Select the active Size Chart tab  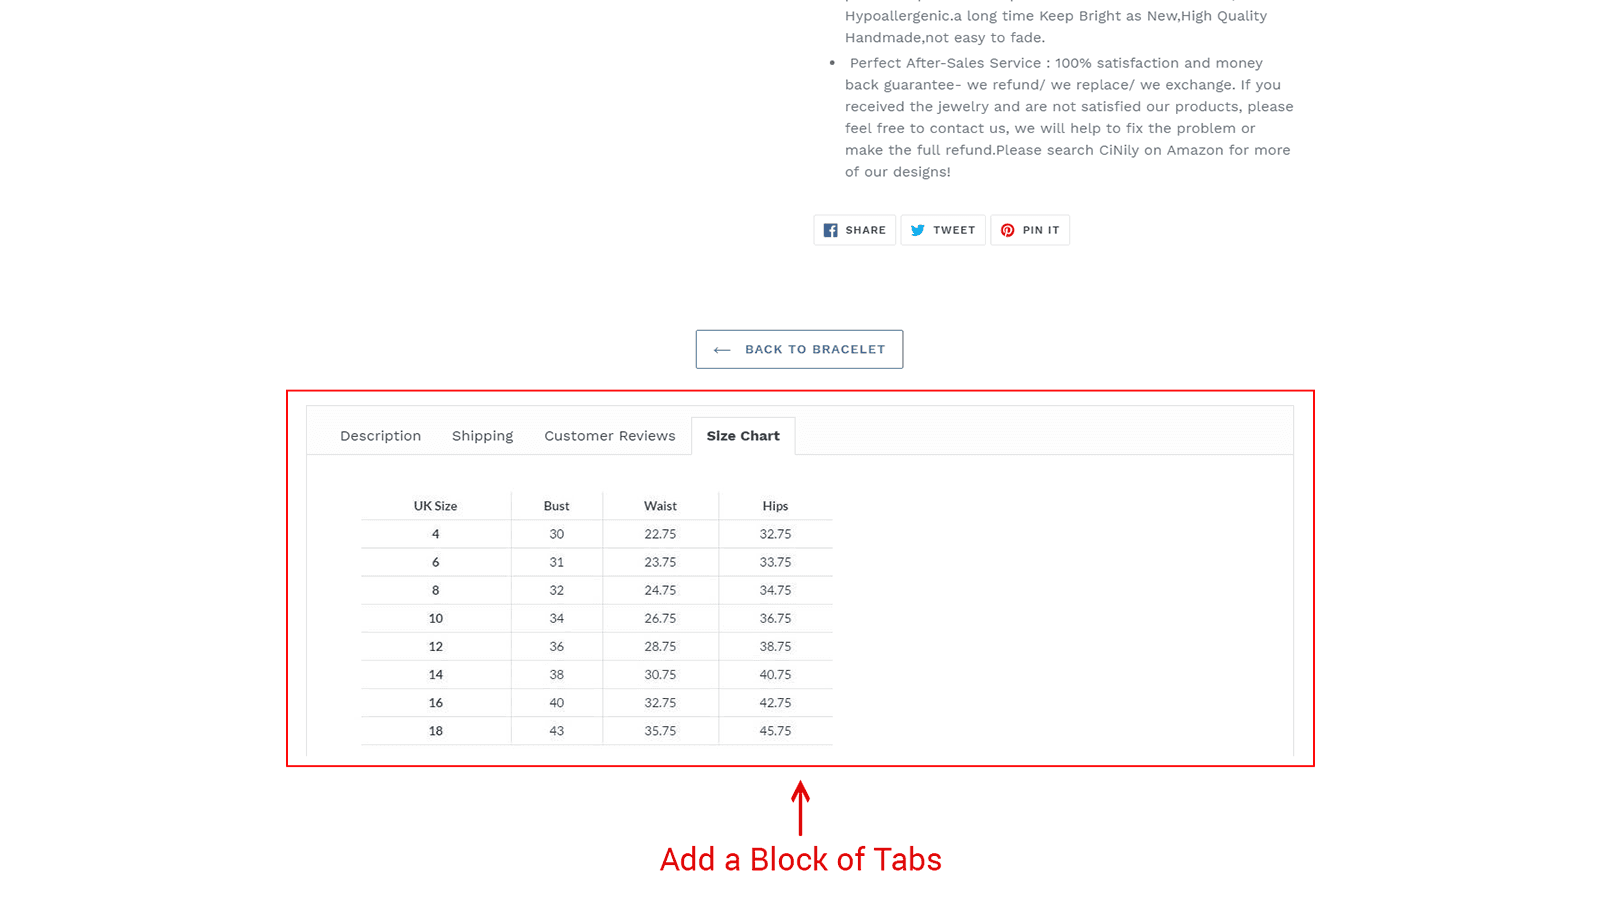point(743,435)
